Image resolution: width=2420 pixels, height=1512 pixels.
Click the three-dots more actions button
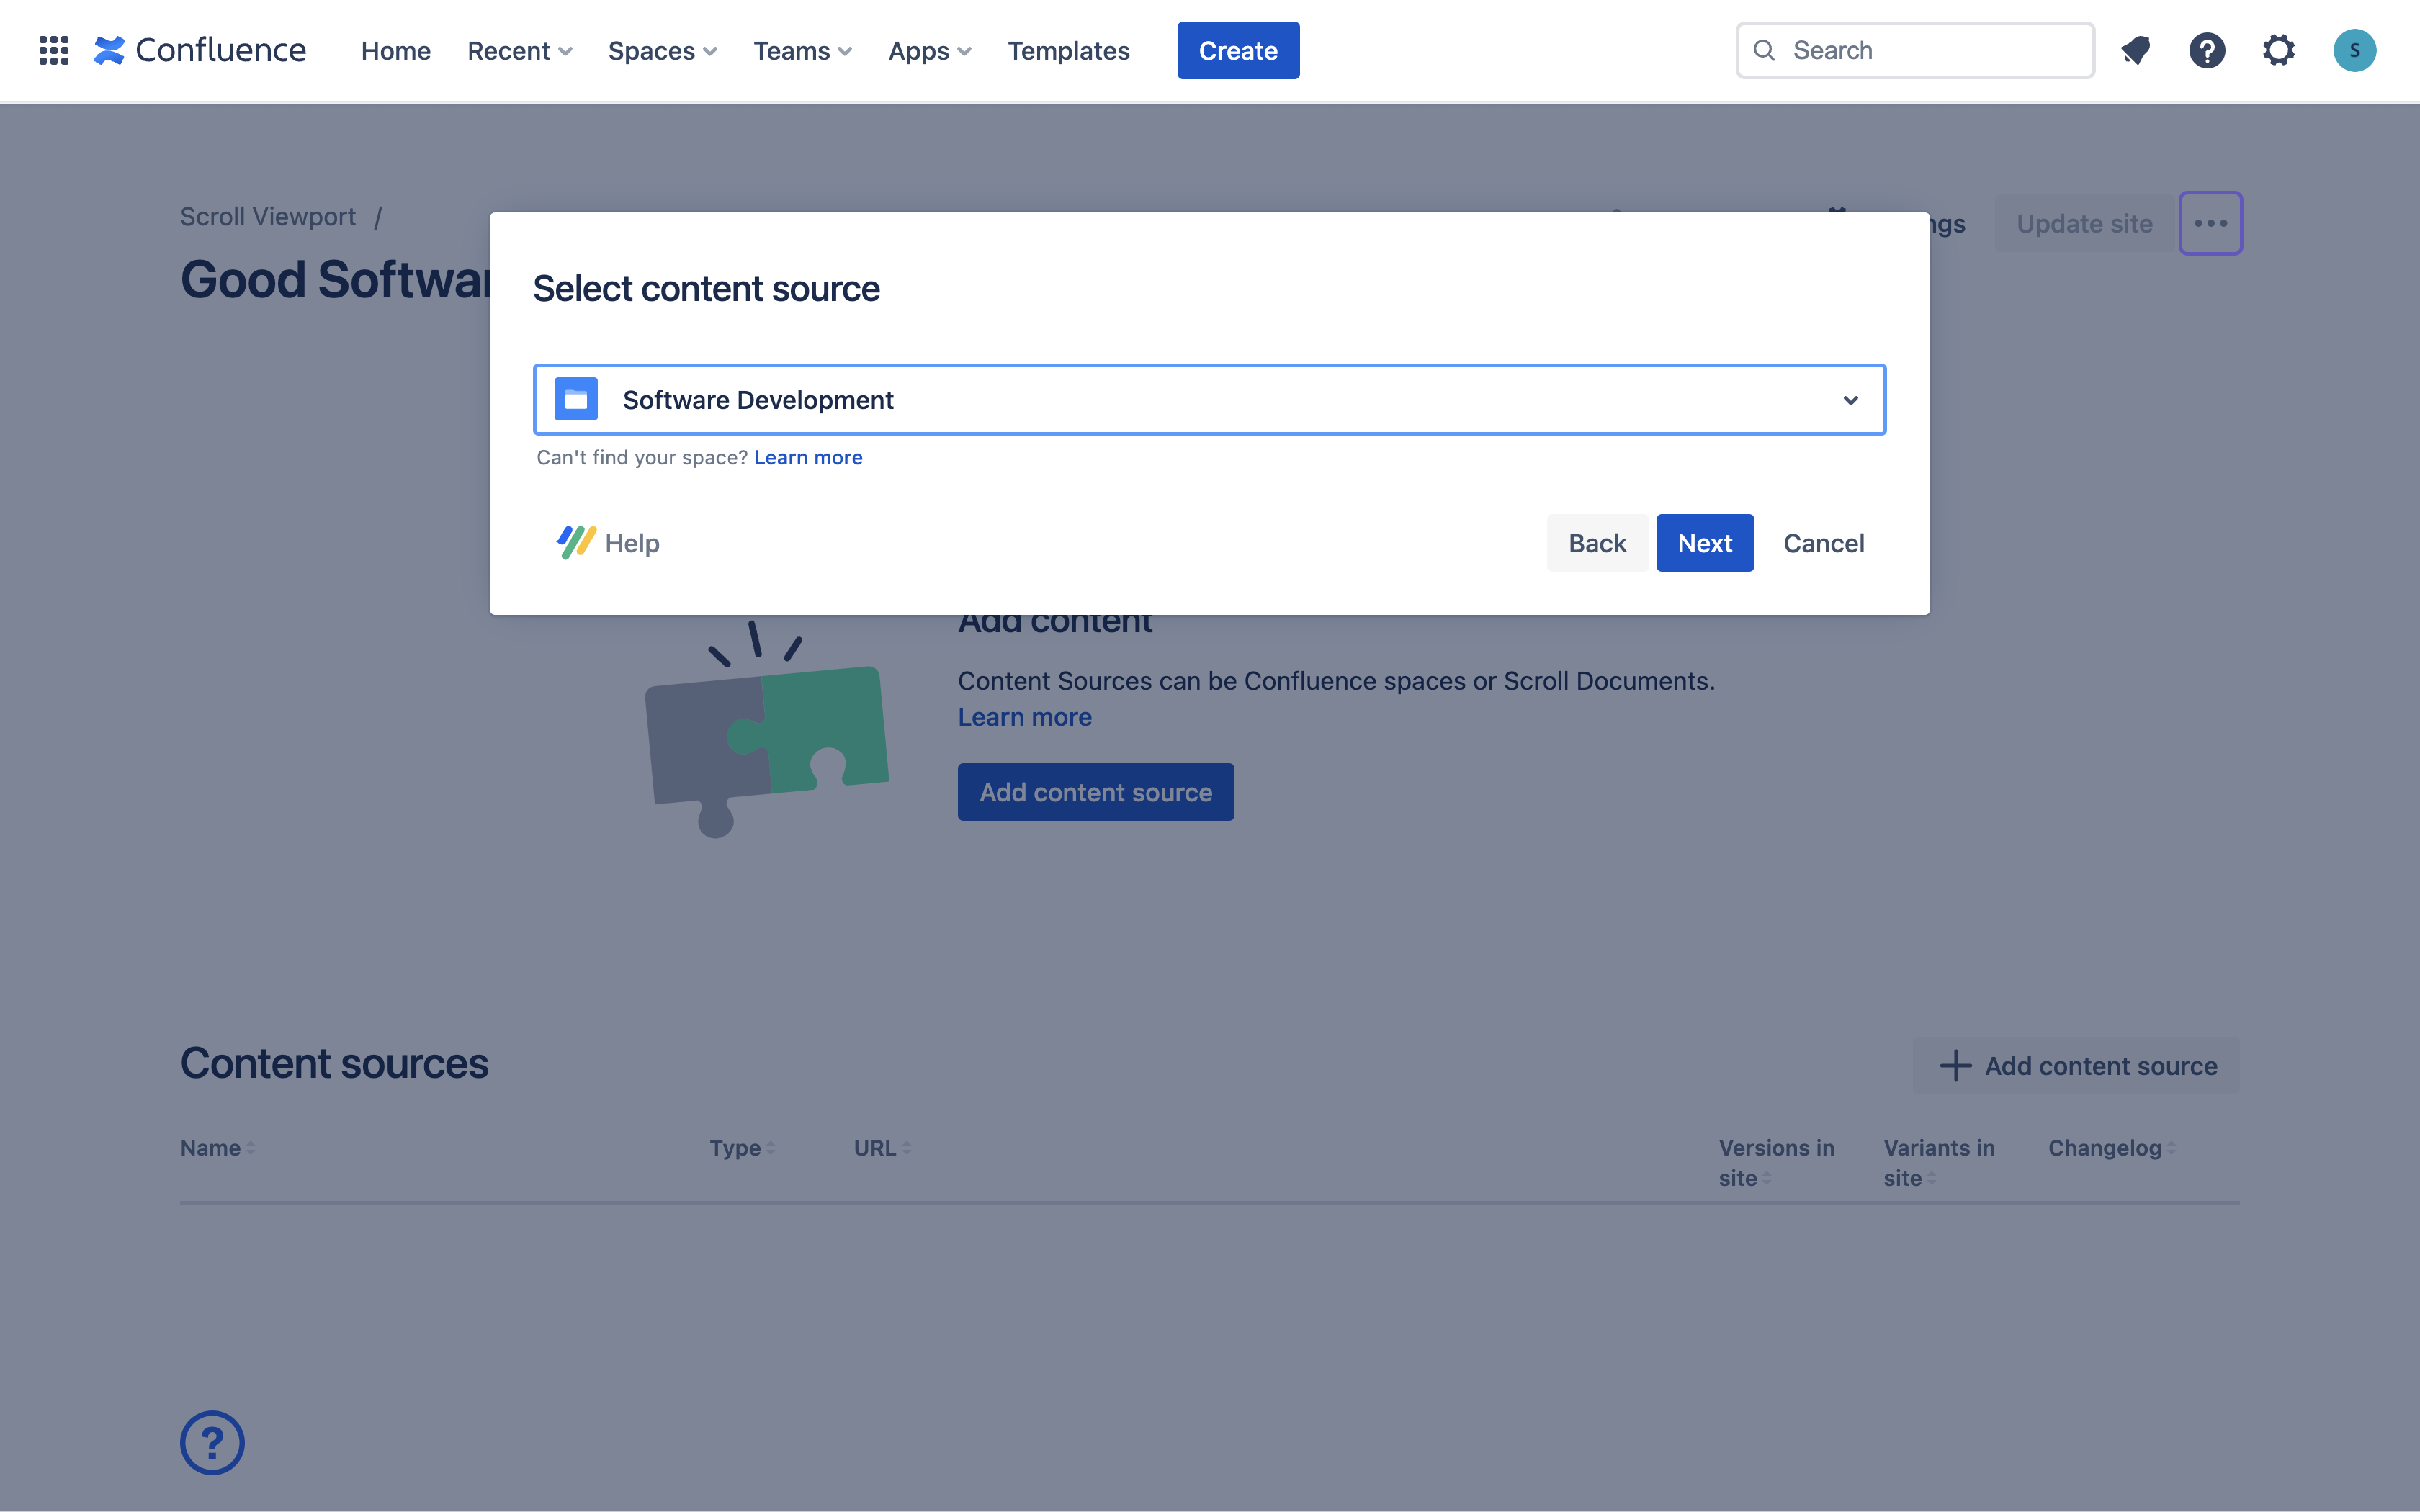[x=2211, y=223]
